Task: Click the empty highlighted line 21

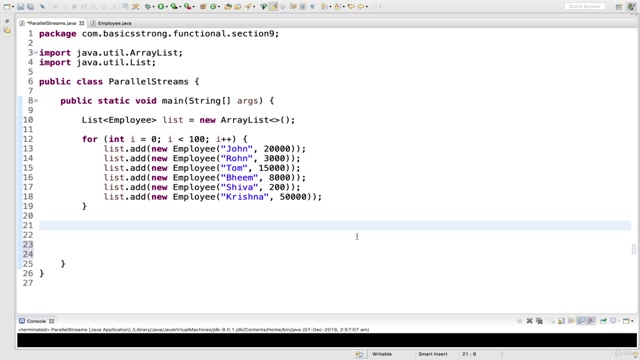Action: click(x=335, y=225)
